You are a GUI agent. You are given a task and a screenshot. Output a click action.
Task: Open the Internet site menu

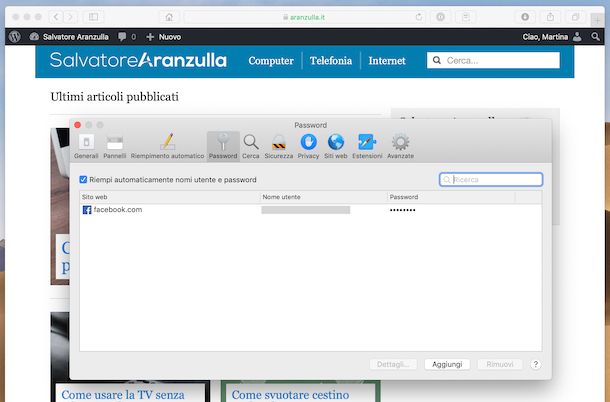point(387,61)
